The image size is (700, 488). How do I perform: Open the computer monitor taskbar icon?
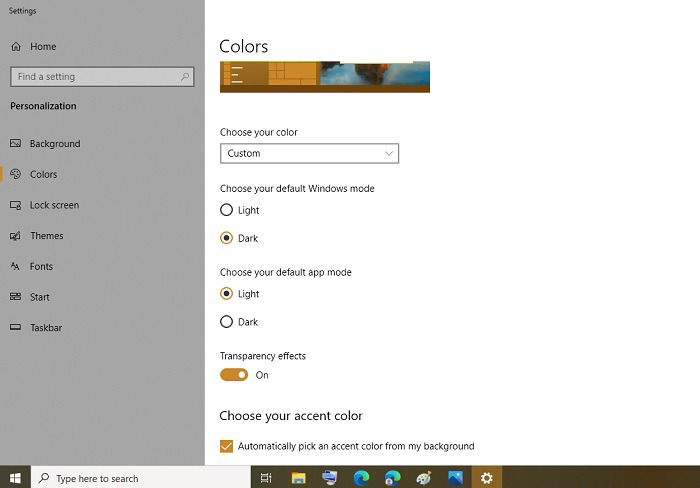(x=329, y=478)
